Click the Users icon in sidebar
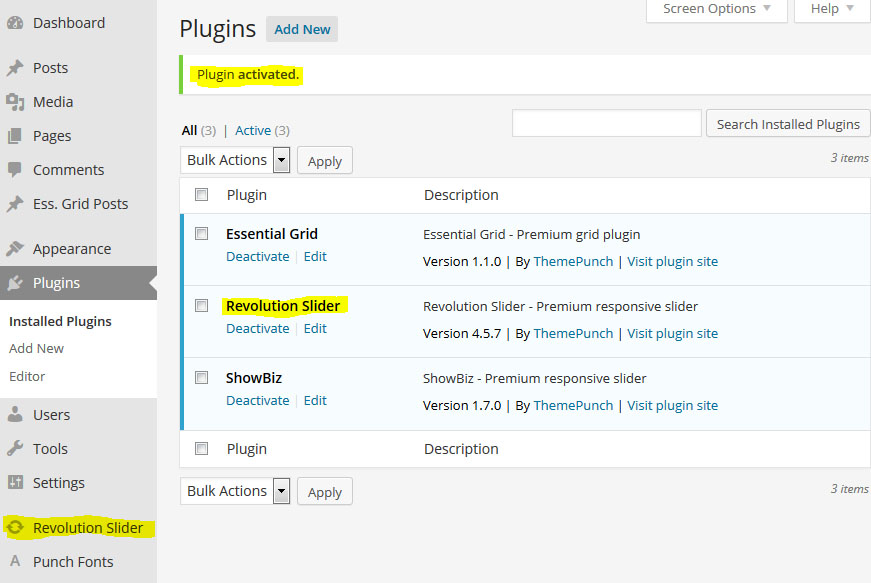 click(x=15, y=415)
